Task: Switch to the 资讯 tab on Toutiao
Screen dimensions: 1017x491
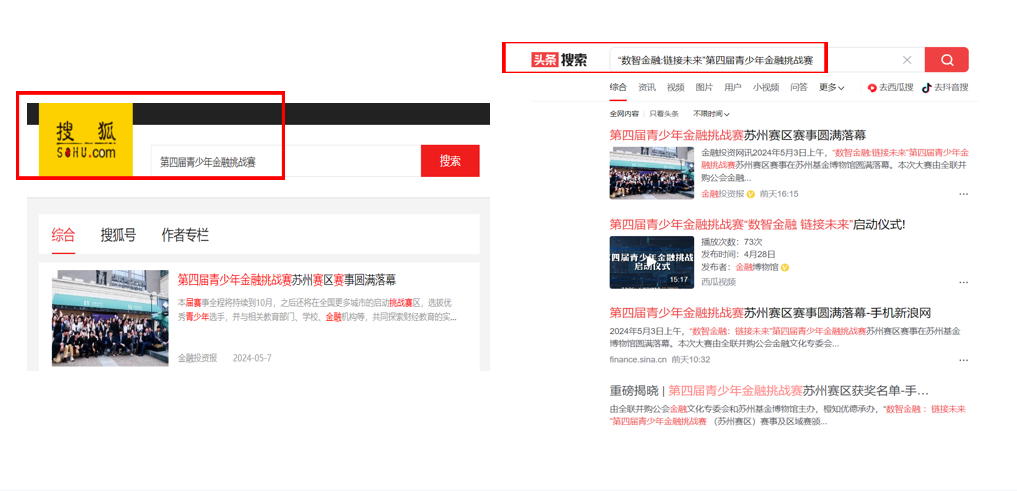Action: point(647,88)
